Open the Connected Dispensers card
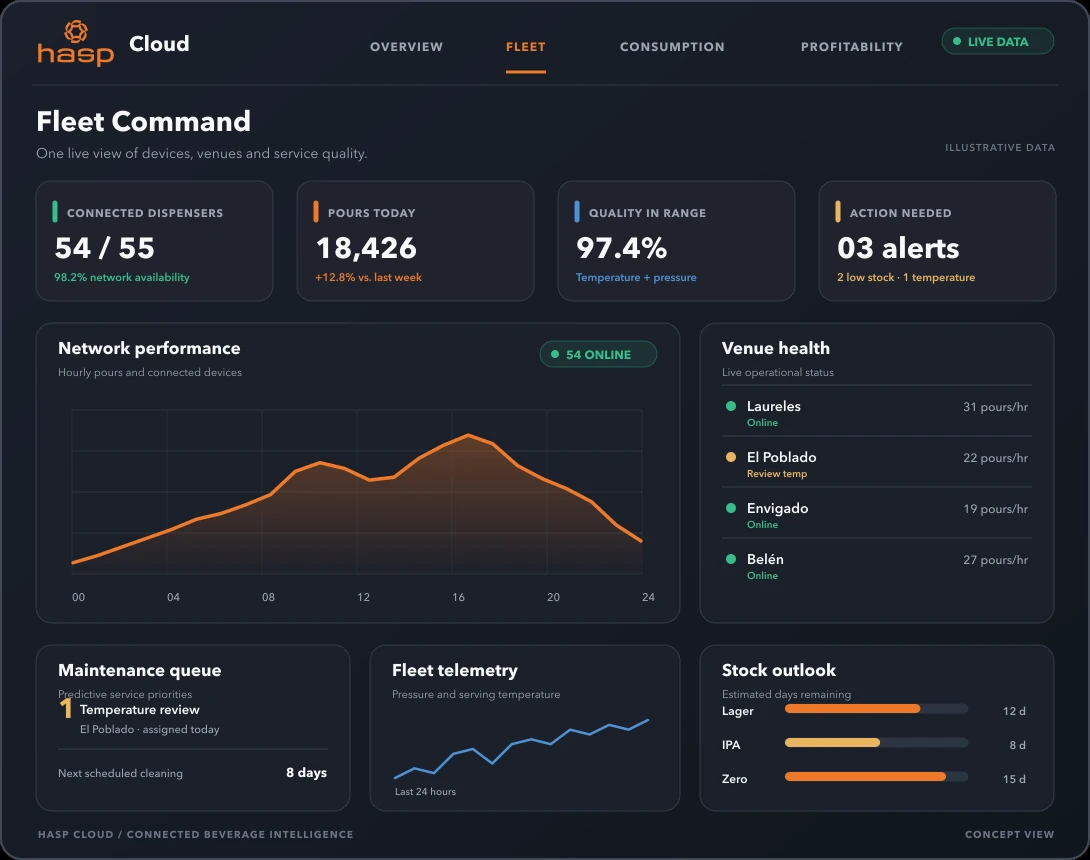The height and width of the screenshot is (860, 1090). tap(154, 241)
